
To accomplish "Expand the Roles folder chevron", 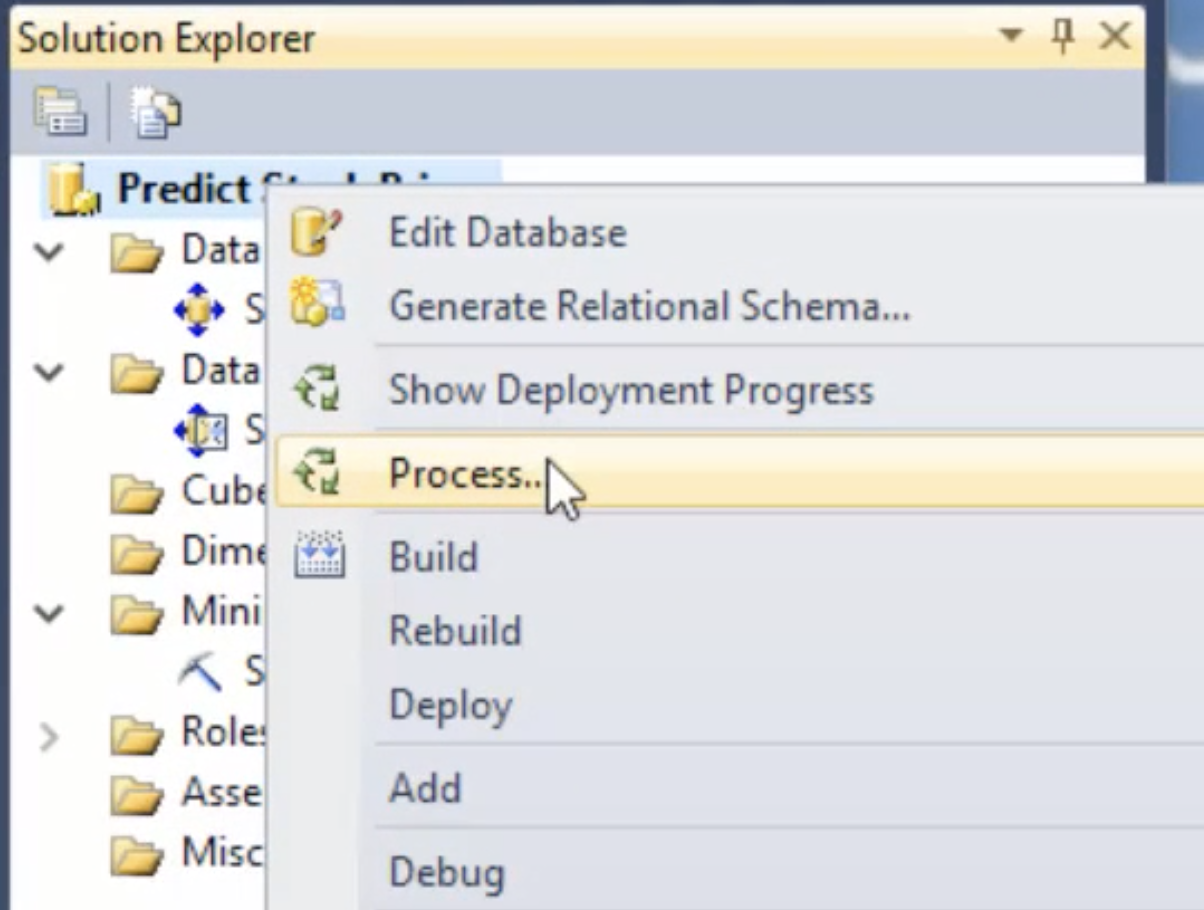I will click(48, 737).
